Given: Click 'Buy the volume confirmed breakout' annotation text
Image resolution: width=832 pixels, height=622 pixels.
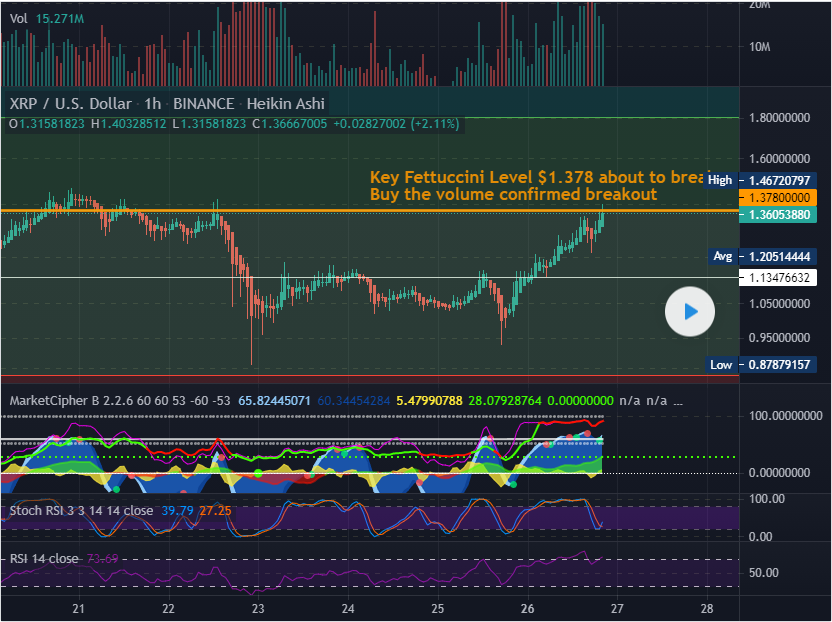Looking at the screenshot, I should [513, 194].
